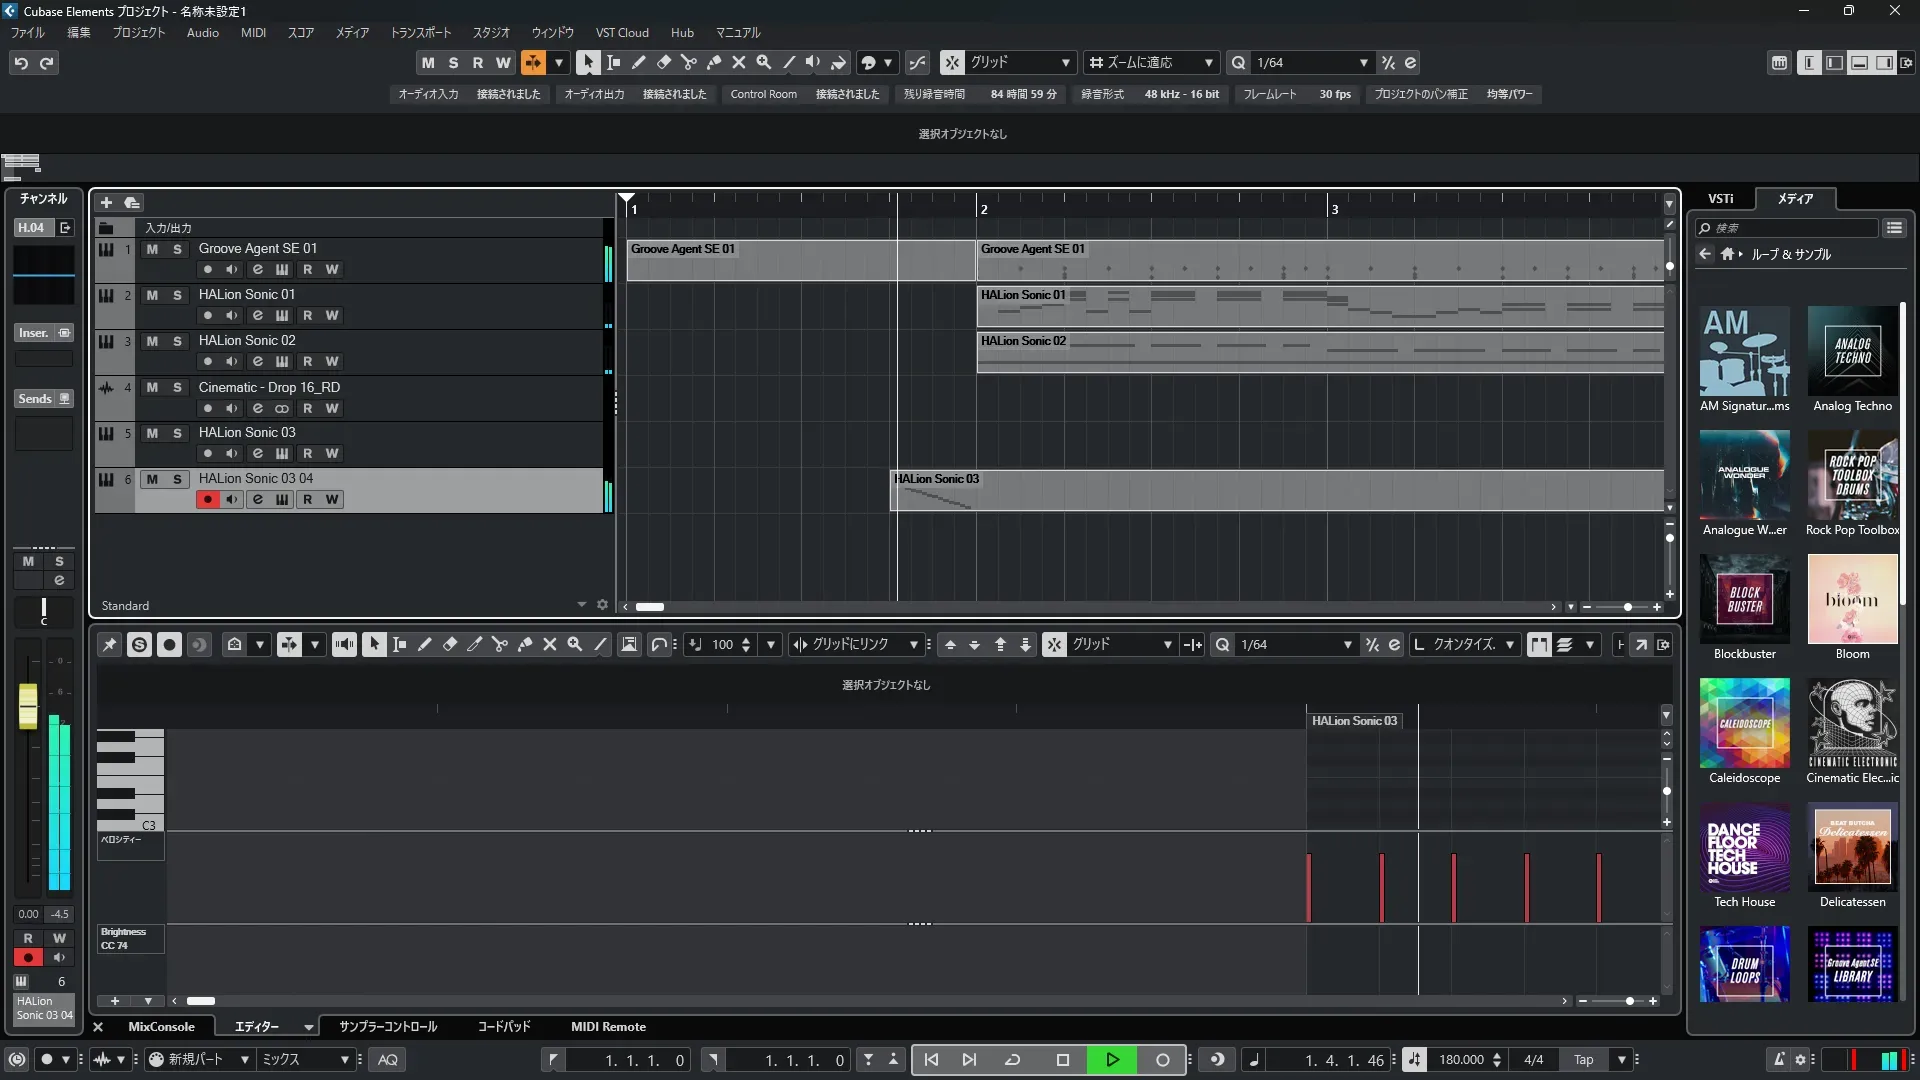Select the Zoom magnifier tool in top toolbar

coord(763,62)
